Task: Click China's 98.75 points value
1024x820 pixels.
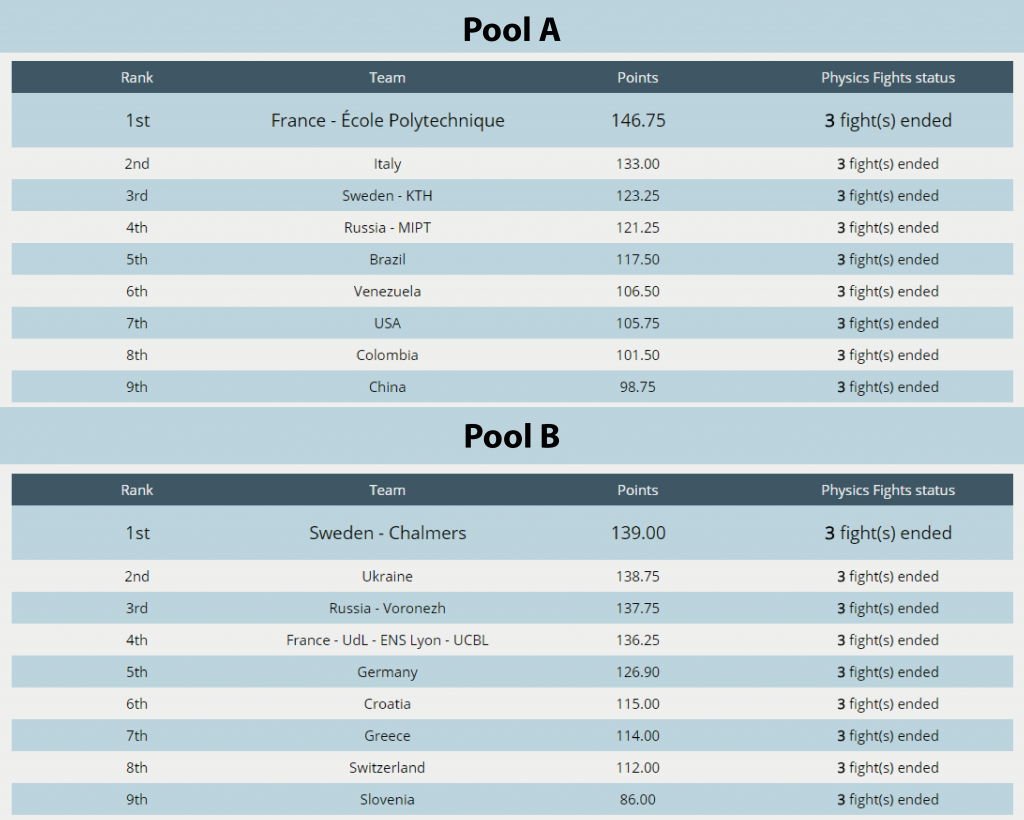Action: click(637, 386)
